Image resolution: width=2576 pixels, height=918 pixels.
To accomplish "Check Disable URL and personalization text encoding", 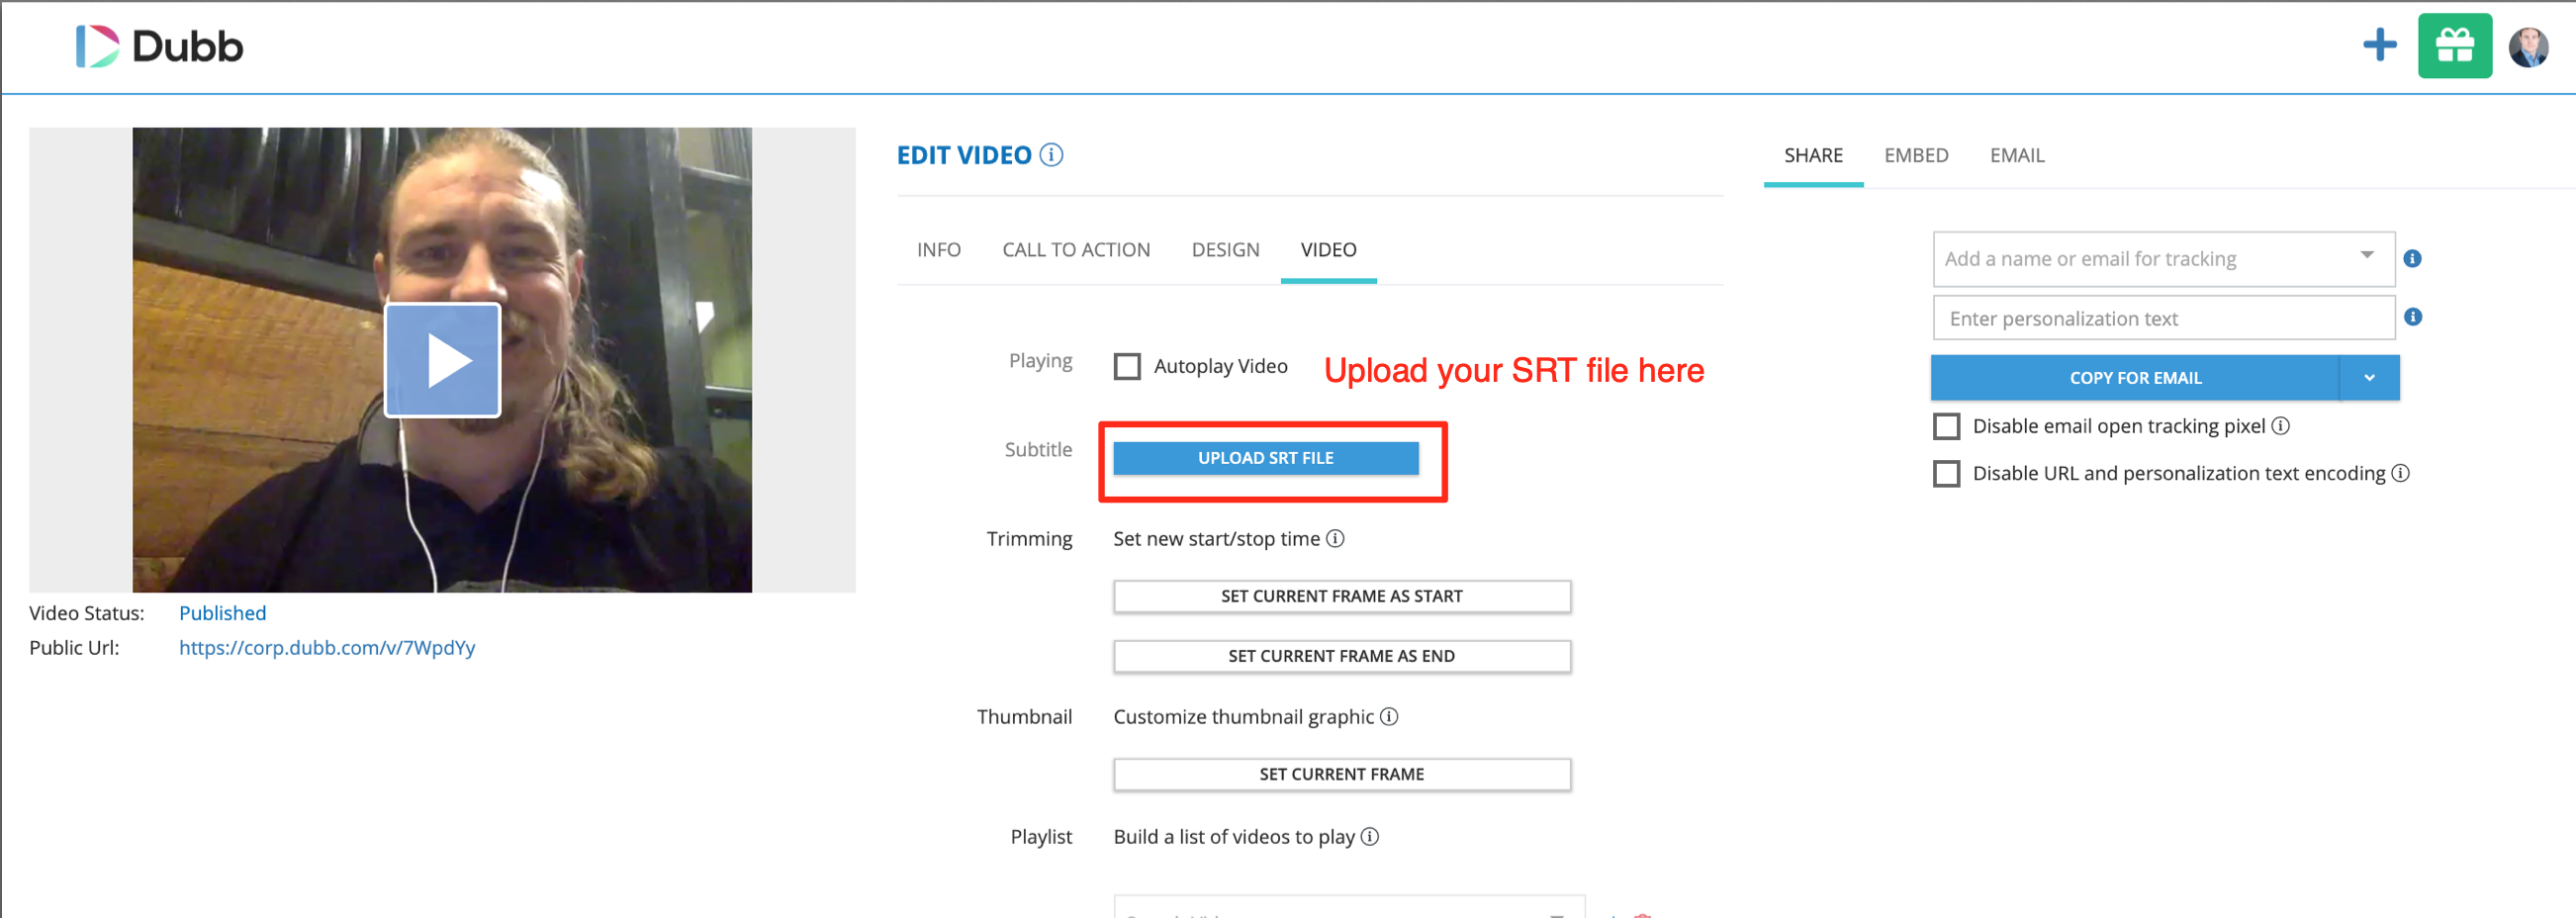I will pyautogui.click(x=1946, y=474).
